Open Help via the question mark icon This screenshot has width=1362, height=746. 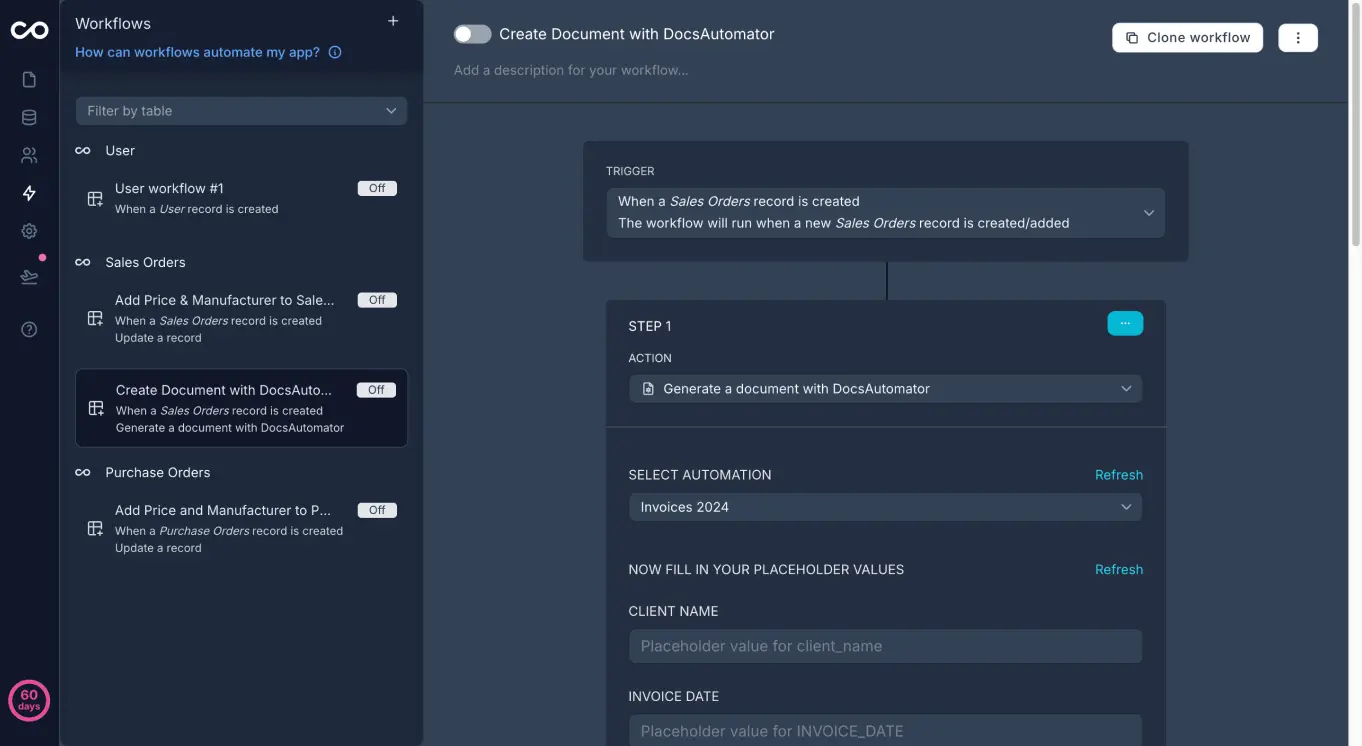click(x=28, y=328)
